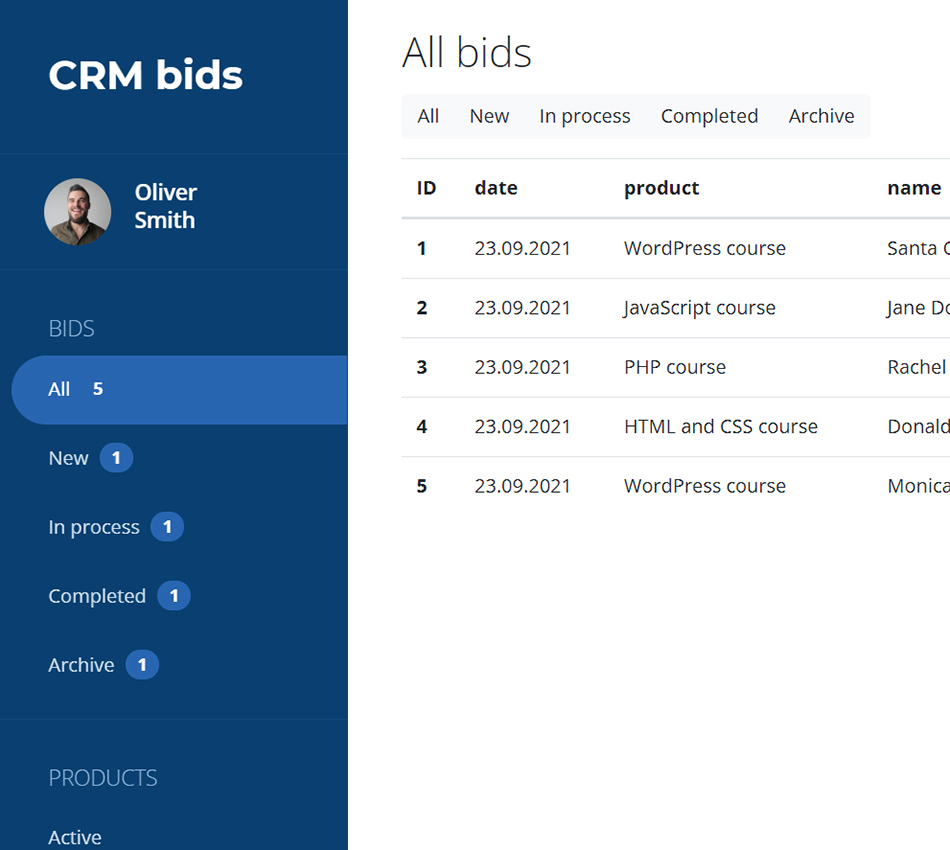Open New bids from the sidebar
This screenshot has height=850, width=950.
coord(67,458)
